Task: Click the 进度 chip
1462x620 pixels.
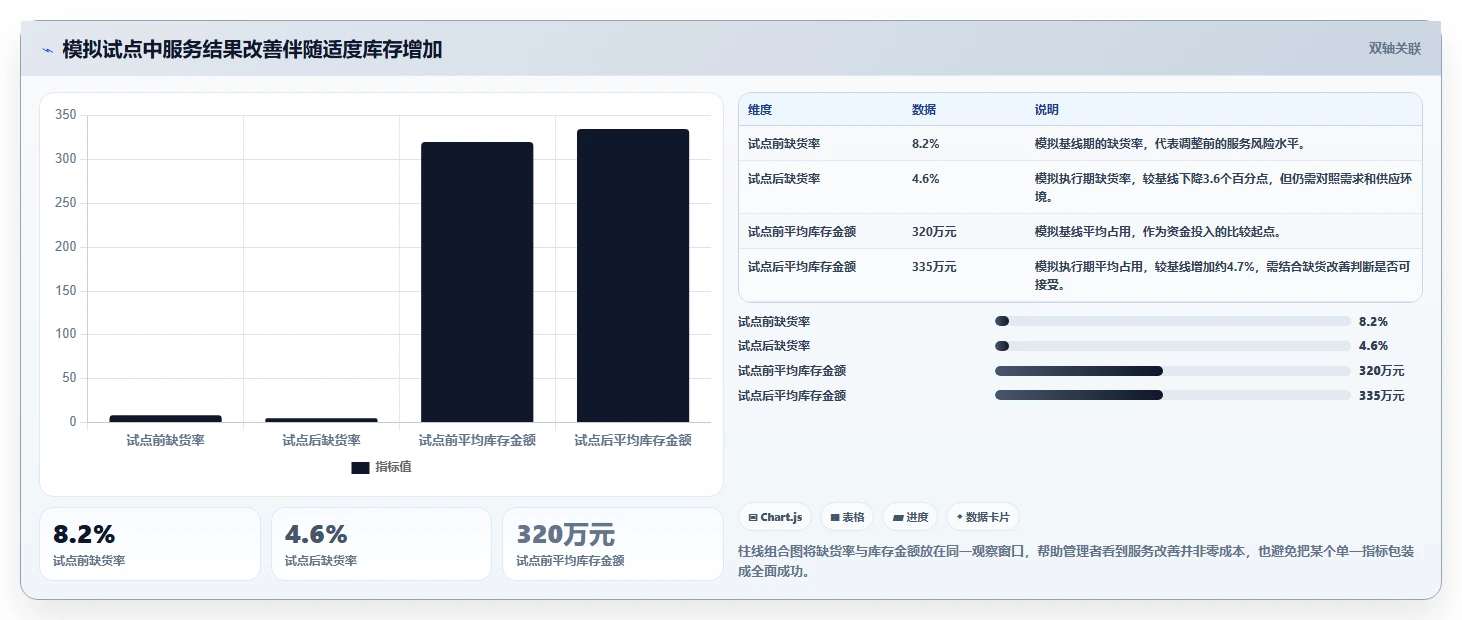Action: pyautogui.click(x=910, y=517)
